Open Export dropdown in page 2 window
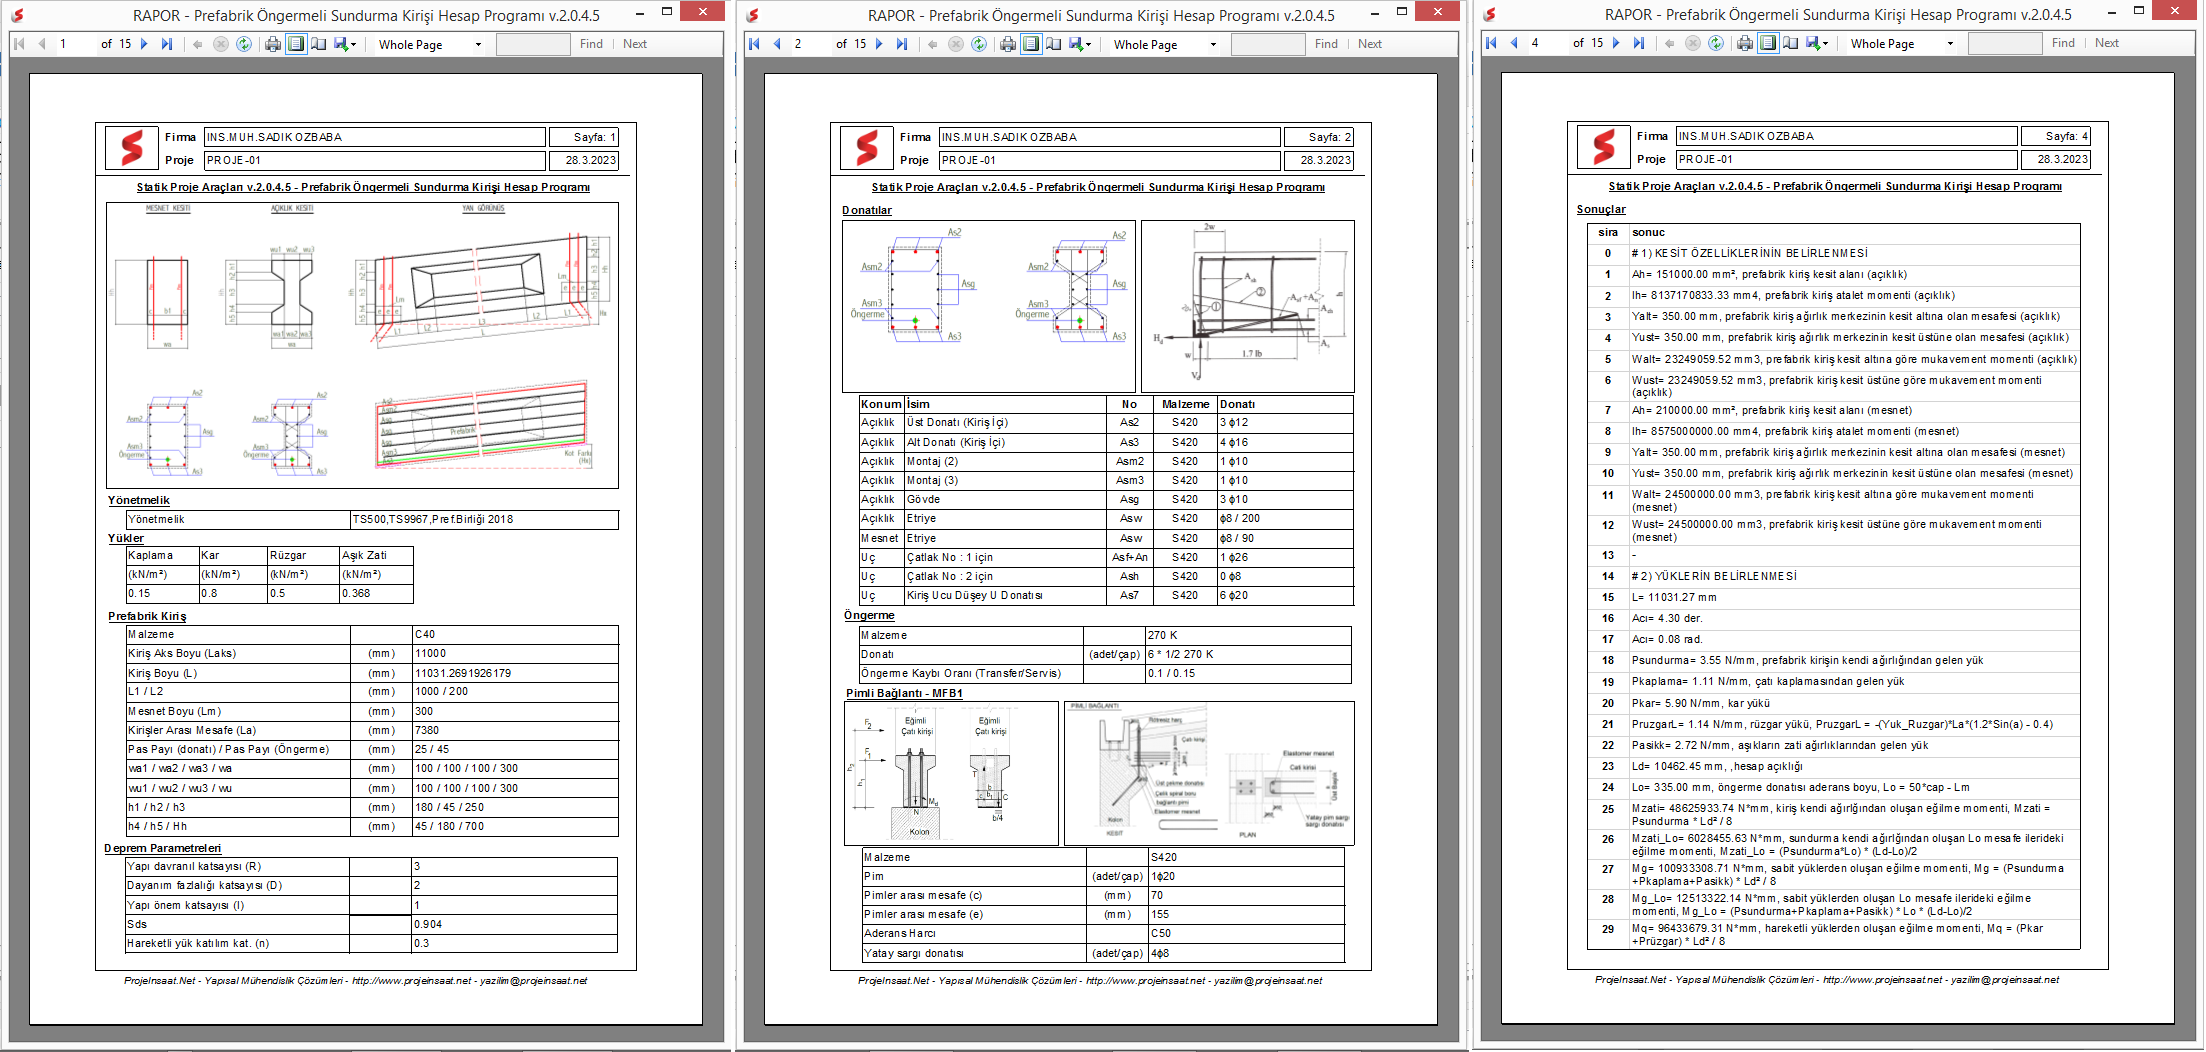This screenshot has width=2206, height=1052. click(x=1080, y=44)
